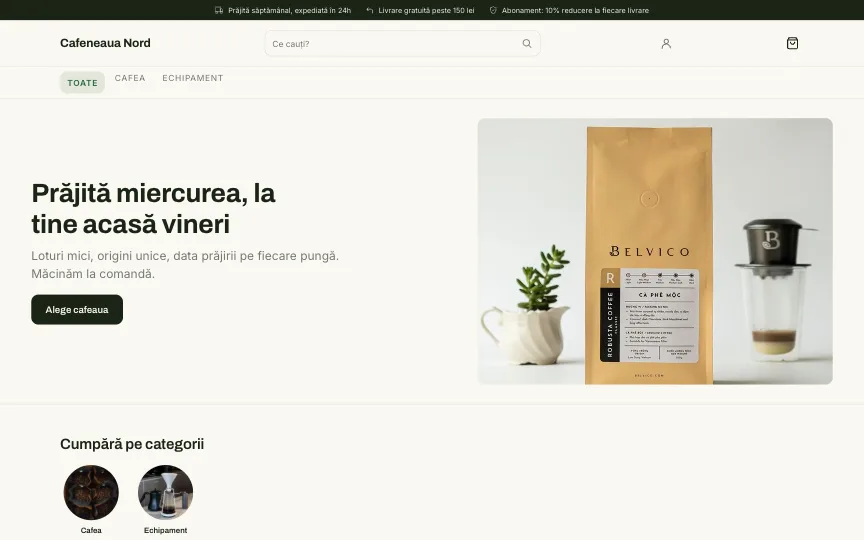This screenshot has width=864, height=540.
Task: Open the Echipament category thumbnail
Action: point(165,492)
